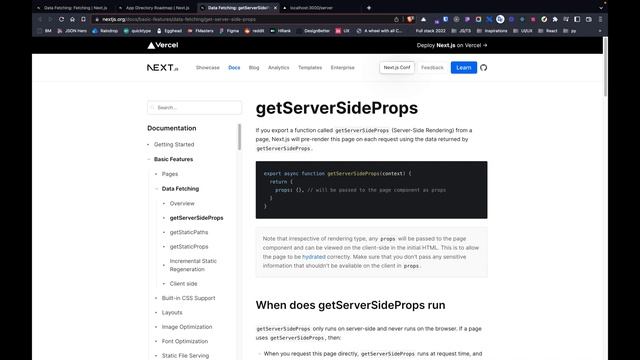640x360 pixels.
Task: Click the browser address bar URL
Action: click(x=179, y=19)
